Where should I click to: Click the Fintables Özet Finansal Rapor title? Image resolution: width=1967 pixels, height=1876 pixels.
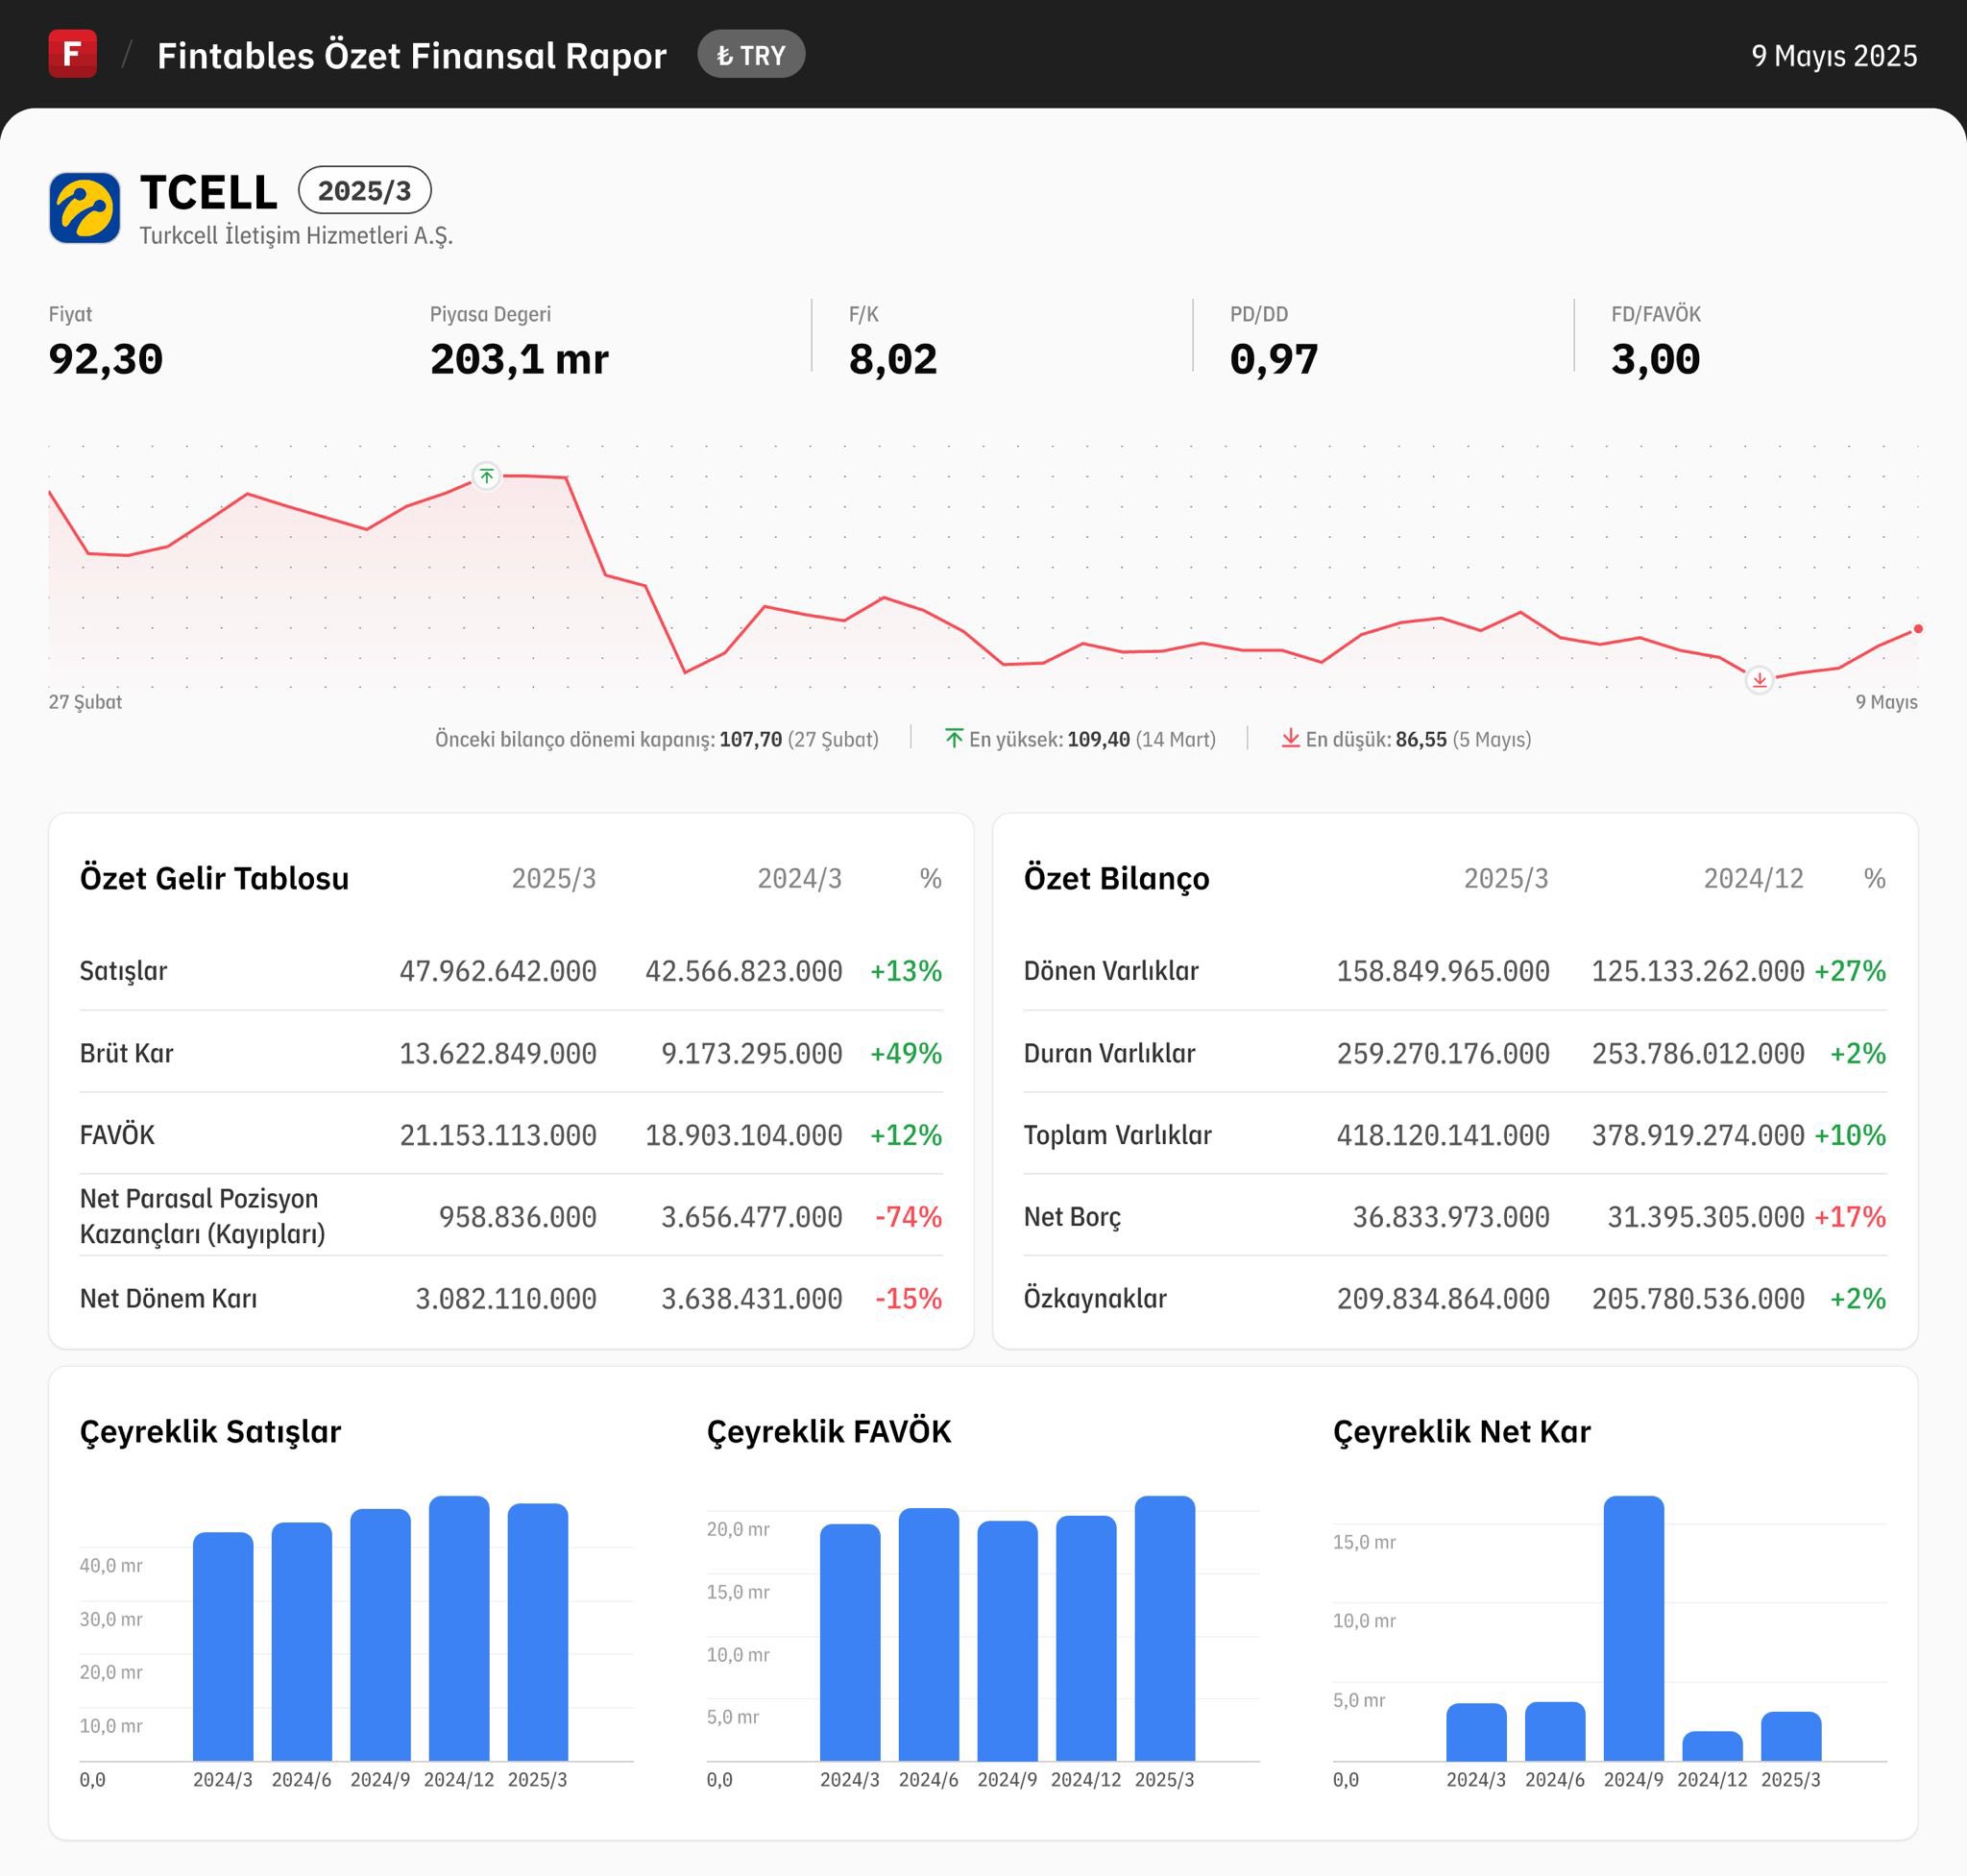point(412,55)
